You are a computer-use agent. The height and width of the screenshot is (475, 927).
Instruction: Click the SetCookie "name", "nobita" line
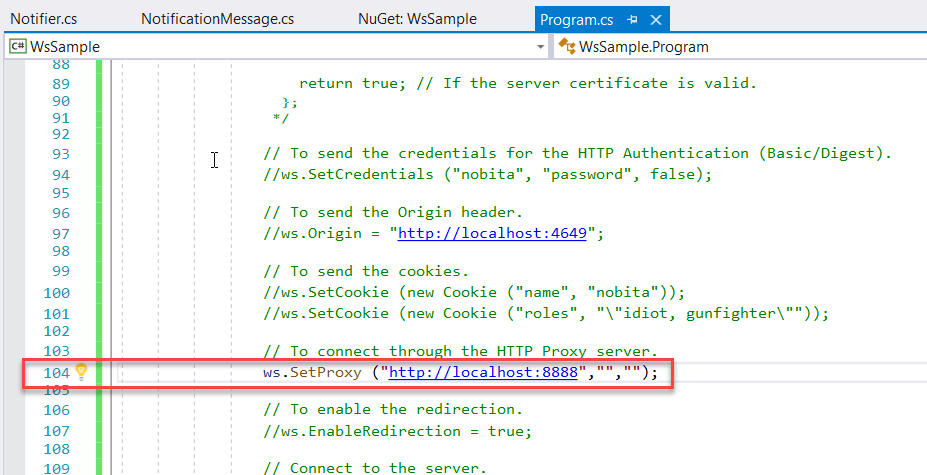(474, 292)
